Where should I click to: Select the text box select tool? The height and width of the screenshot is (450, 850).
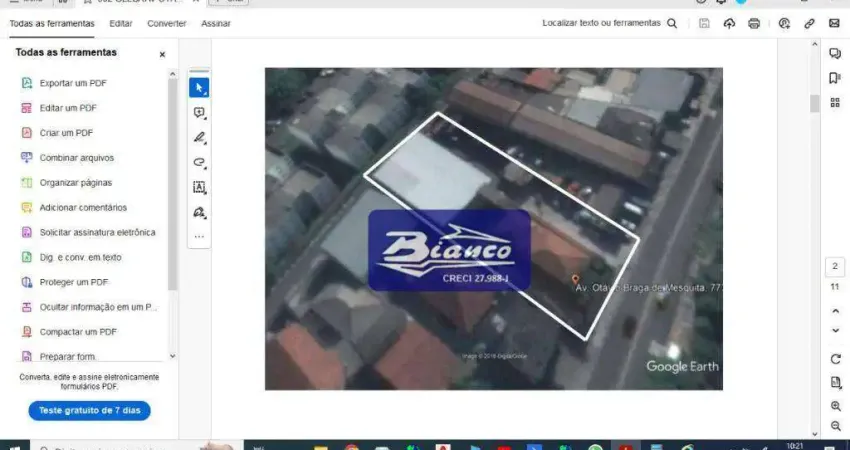(199, 187)
